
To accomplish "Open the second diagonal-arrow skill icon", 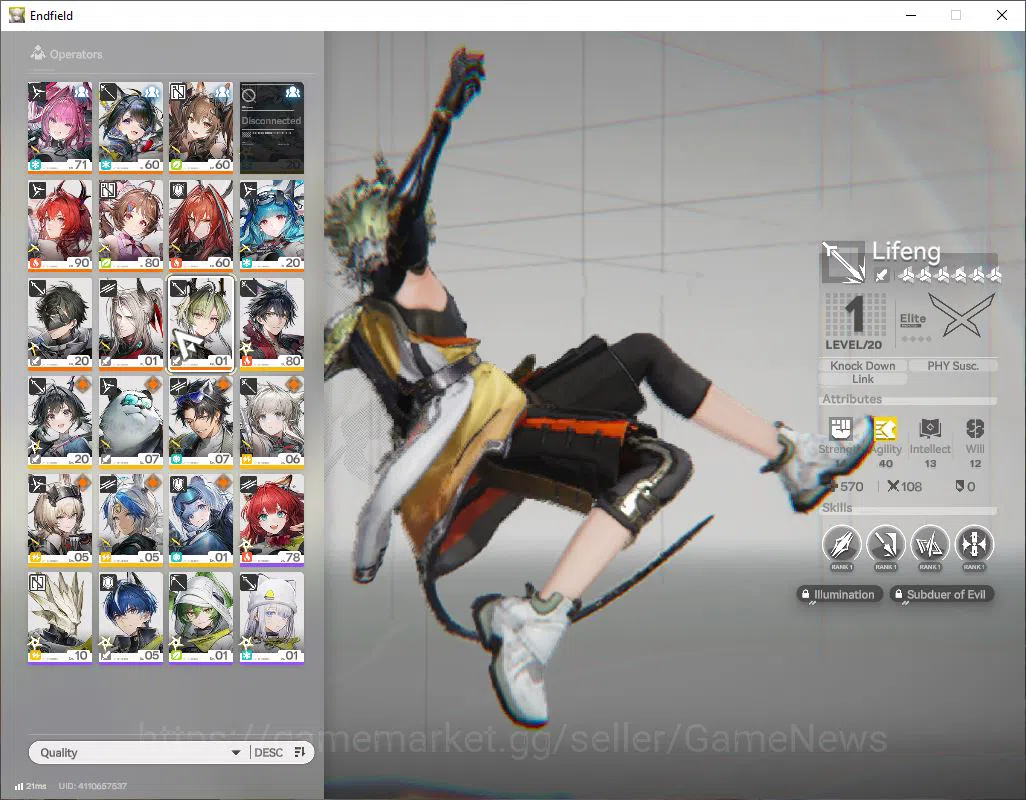I will tap(885, 544).
